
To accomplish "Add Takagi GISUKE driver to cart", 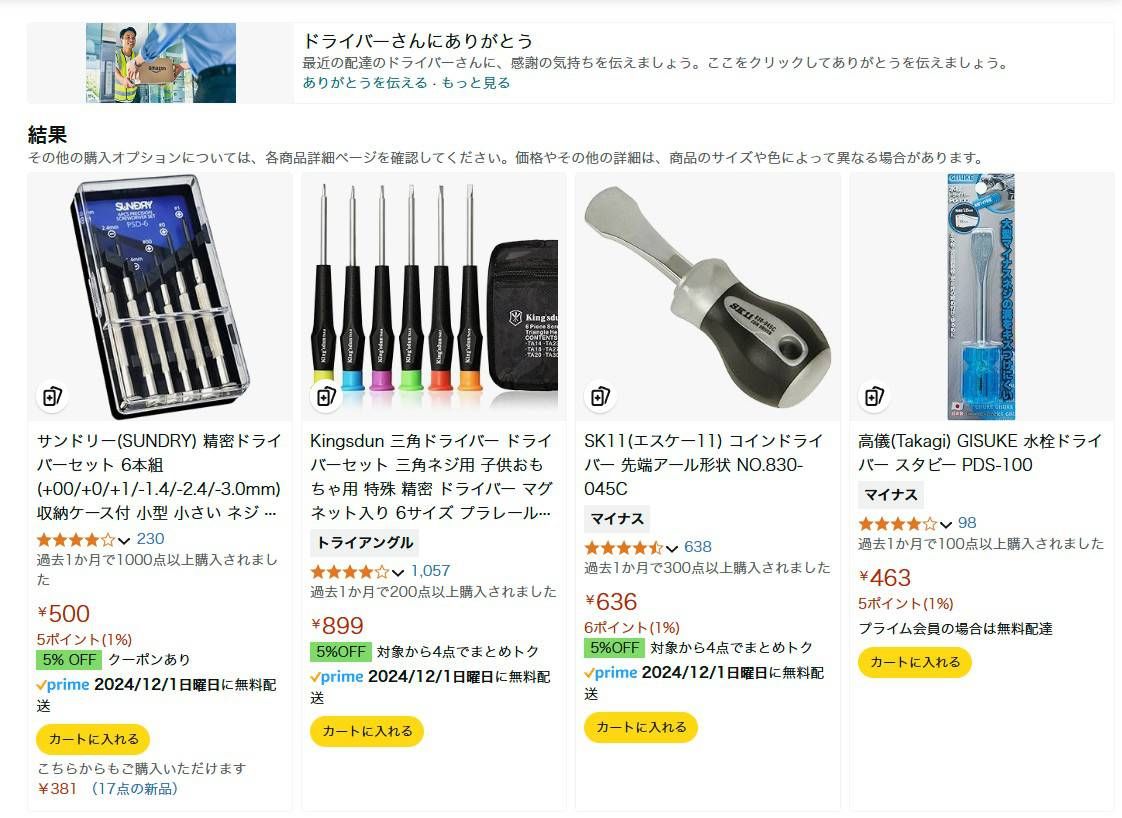I will [914, 662].
